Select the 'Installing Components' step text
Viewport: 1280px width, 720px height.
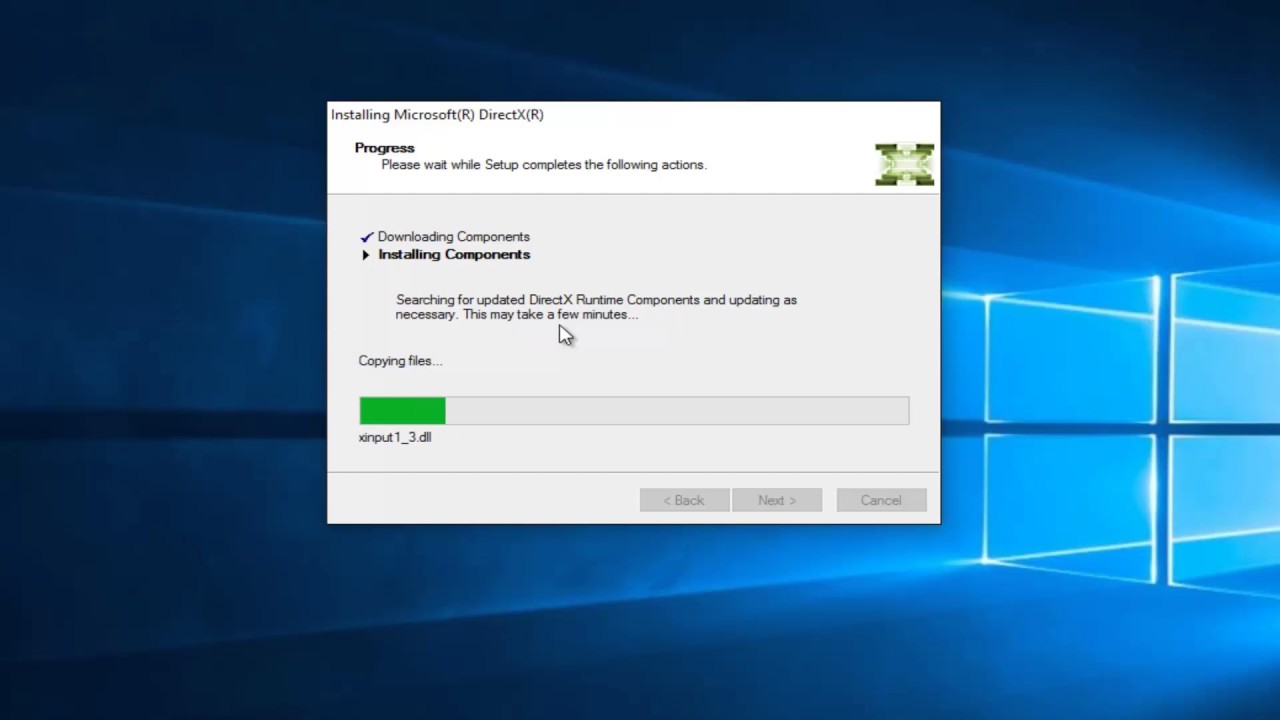[454, 254]
